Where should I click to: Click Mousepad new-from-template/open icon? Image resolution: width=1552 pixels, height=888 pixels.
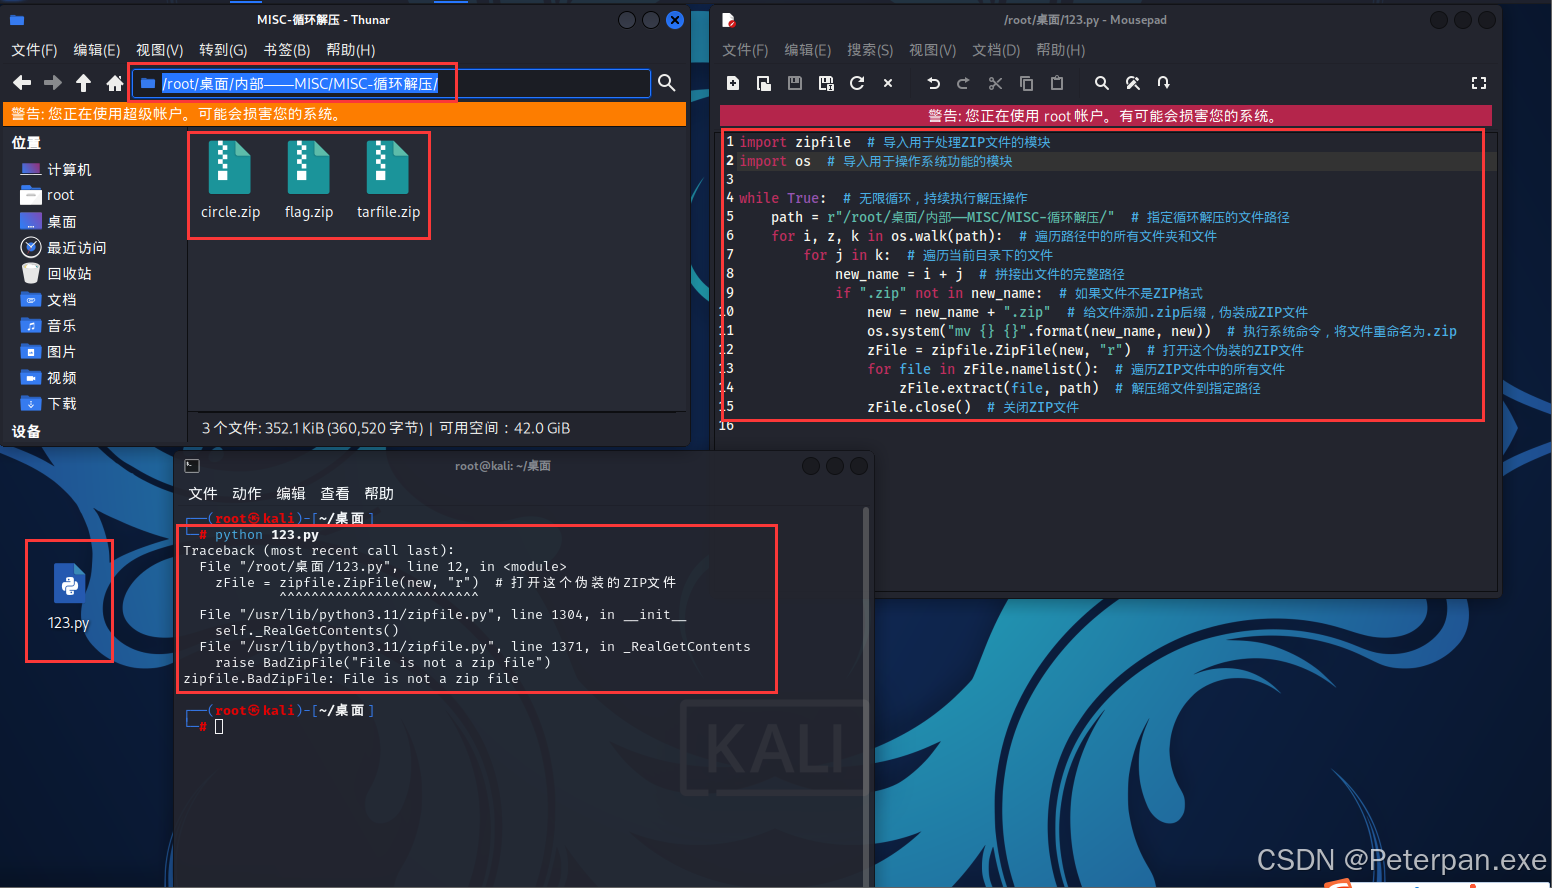[x=764, y=83]
